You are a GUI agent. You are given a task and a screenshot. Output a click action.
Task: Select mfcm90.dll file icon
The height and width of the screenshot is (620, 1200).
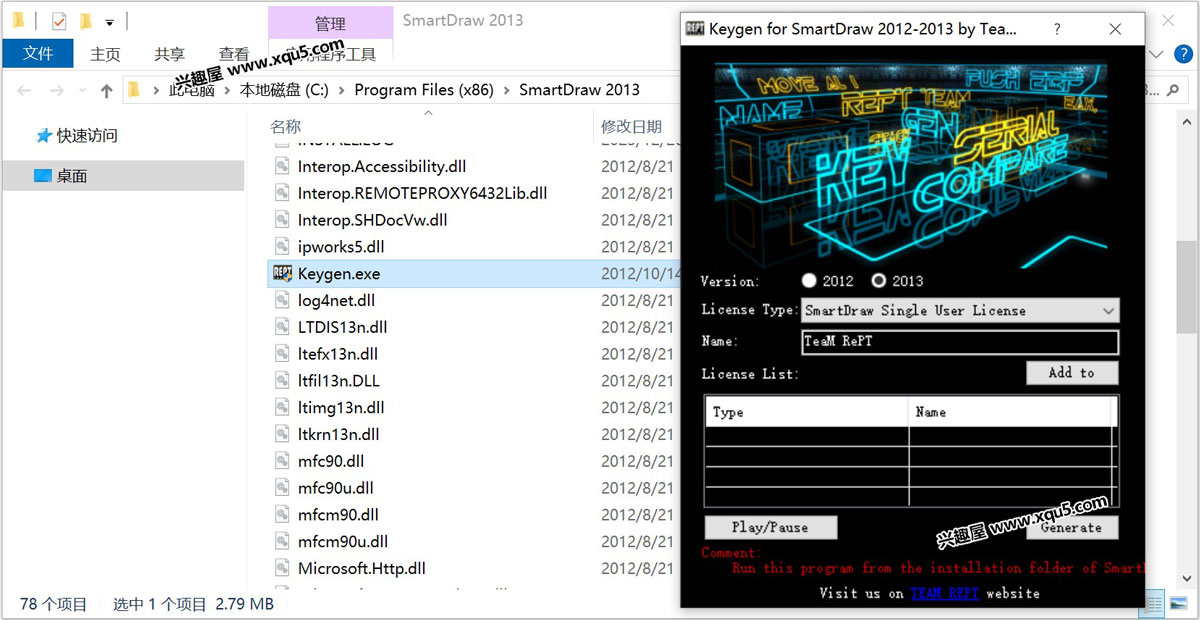click(x=282, y=515)
